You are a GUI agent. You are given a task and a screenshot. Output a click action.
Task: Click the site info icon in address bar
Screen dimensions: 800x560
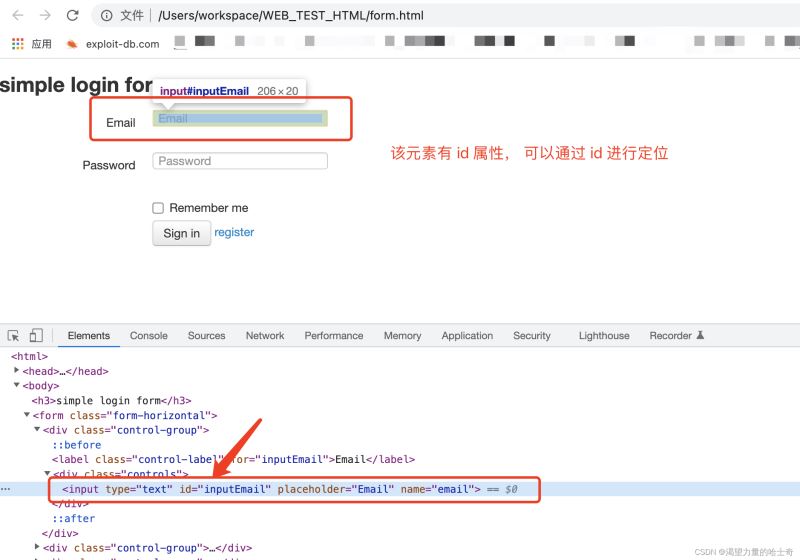tap(106, 16)
